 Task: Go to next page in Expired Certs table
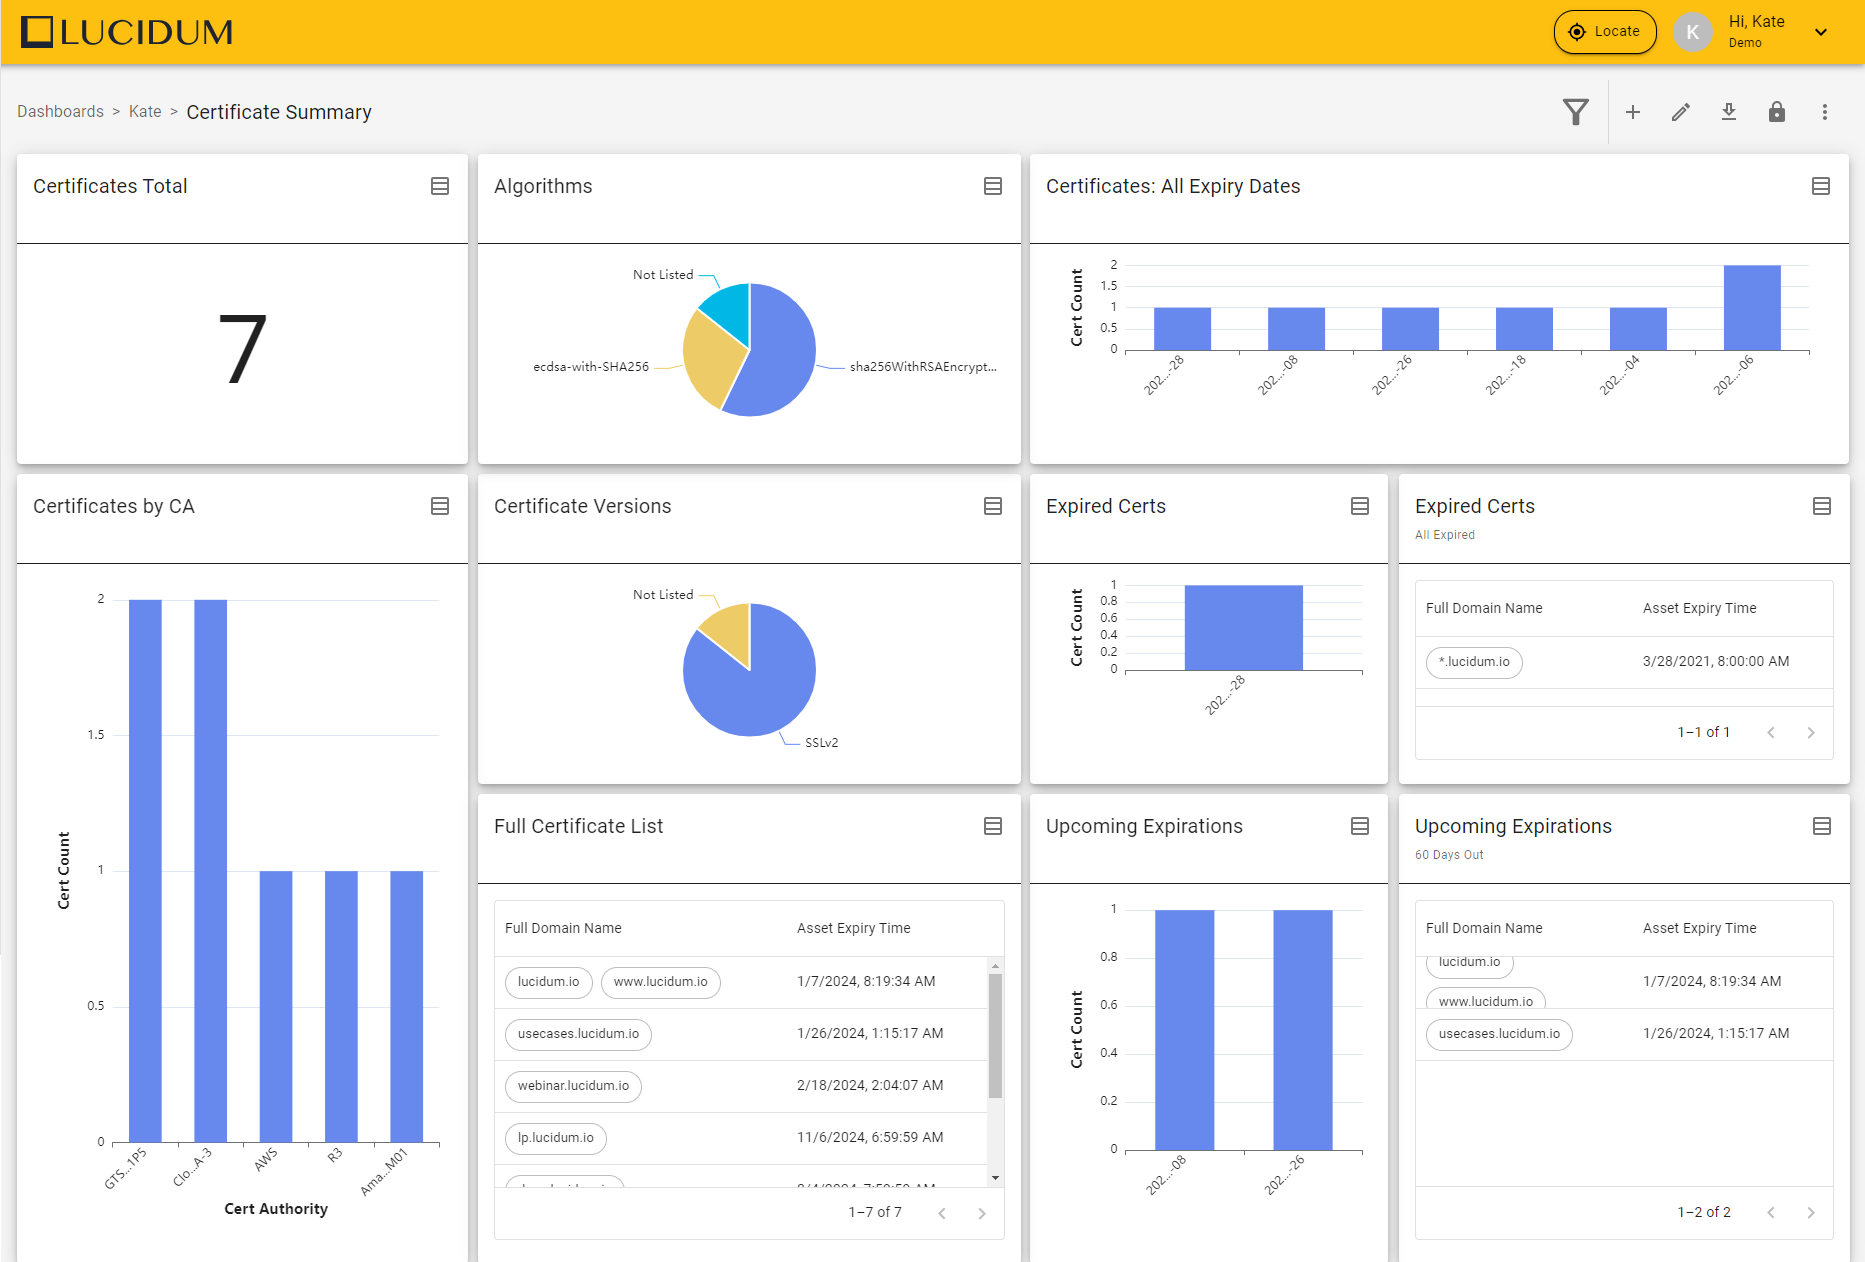pos(1811,733)
